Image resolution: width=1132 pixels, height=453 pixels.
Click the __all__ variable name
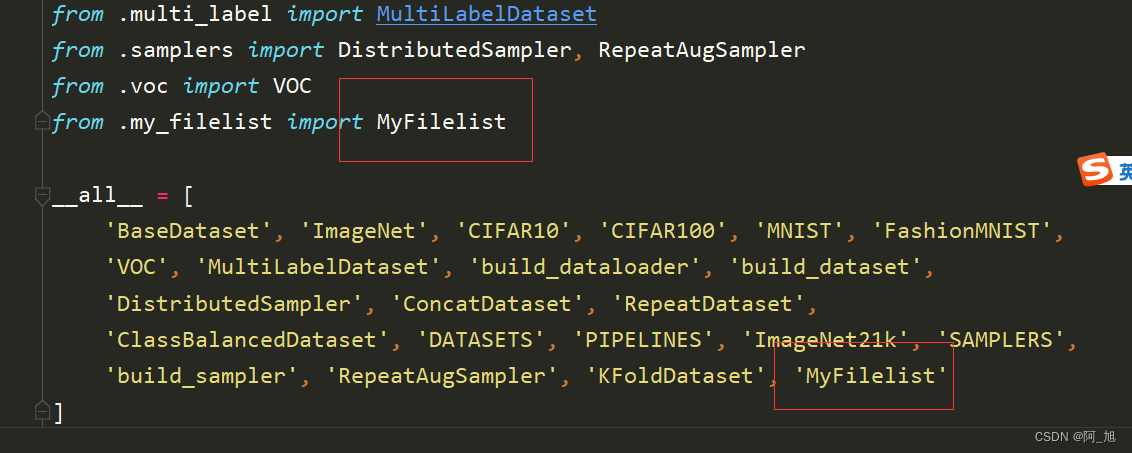97,195
